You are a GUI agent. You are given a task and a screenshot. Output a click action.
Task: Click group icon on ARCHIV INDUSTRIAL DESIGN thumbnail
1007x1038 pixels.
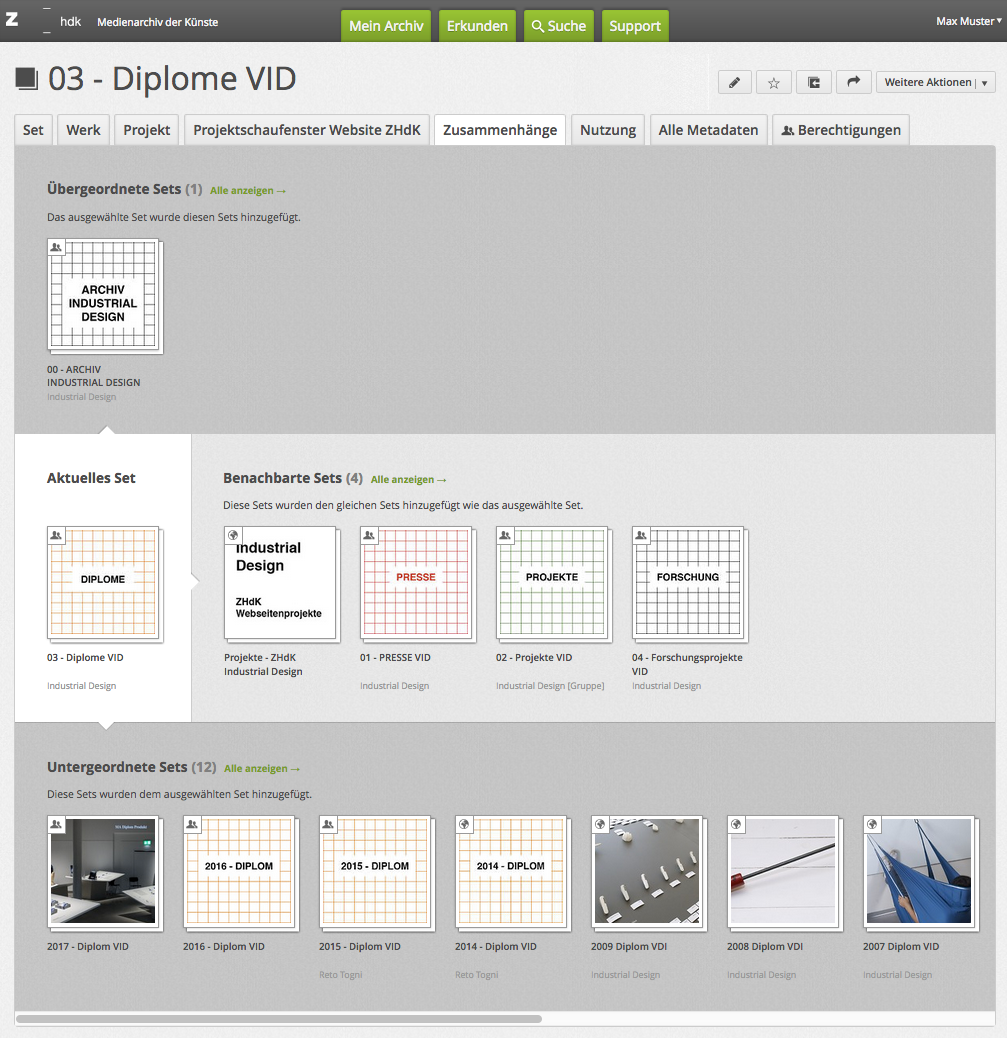point(56,247)
